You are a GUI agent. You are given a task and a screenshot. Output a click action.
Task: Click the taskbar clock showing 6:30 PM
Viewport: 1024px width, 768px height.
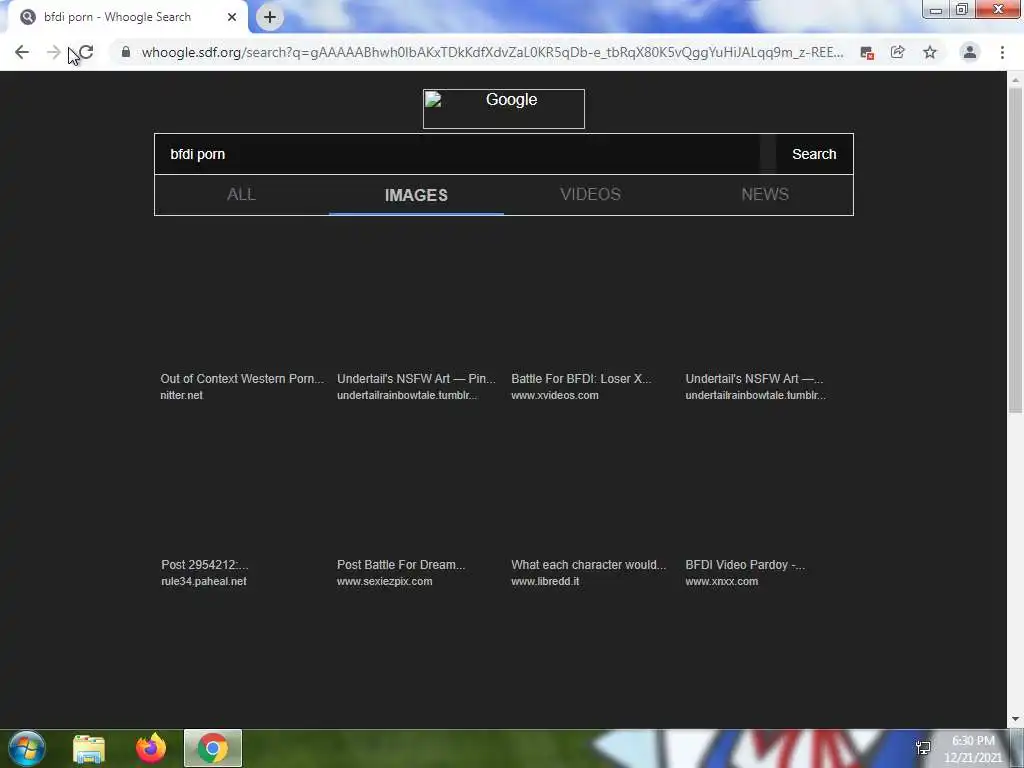click(x=972, y=749)
